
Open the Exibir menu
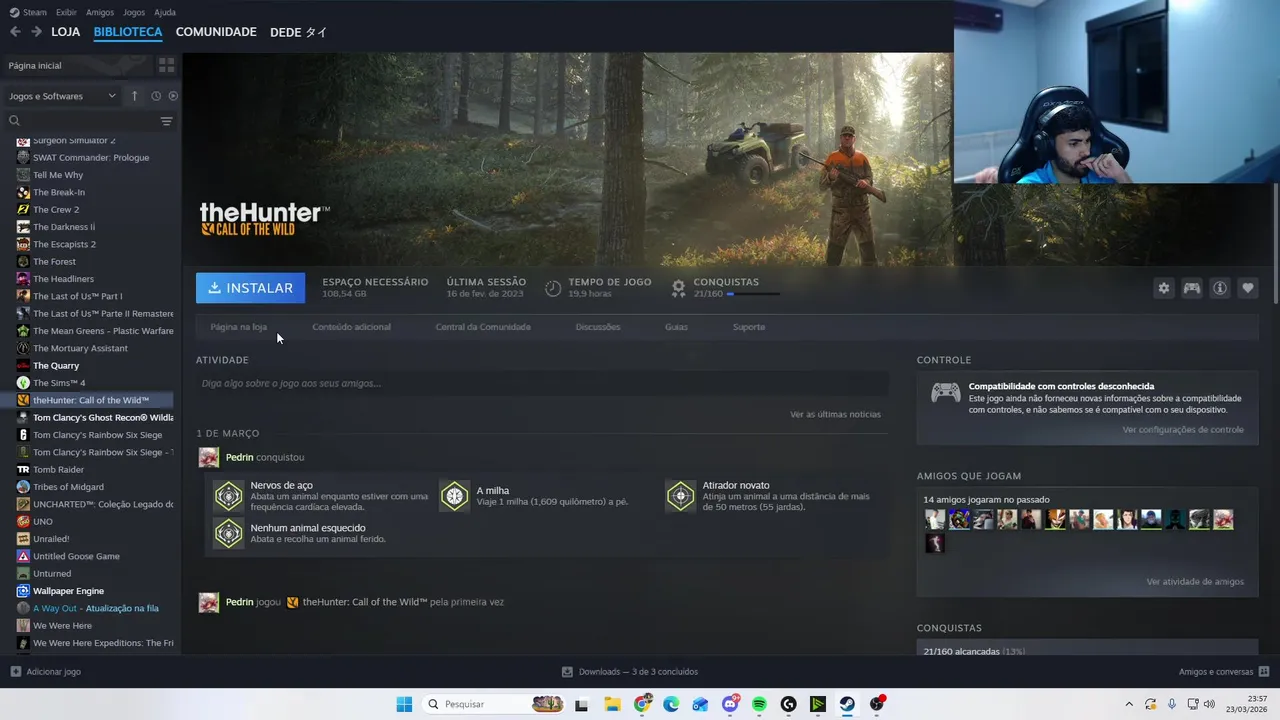click(x=66, y=12)
